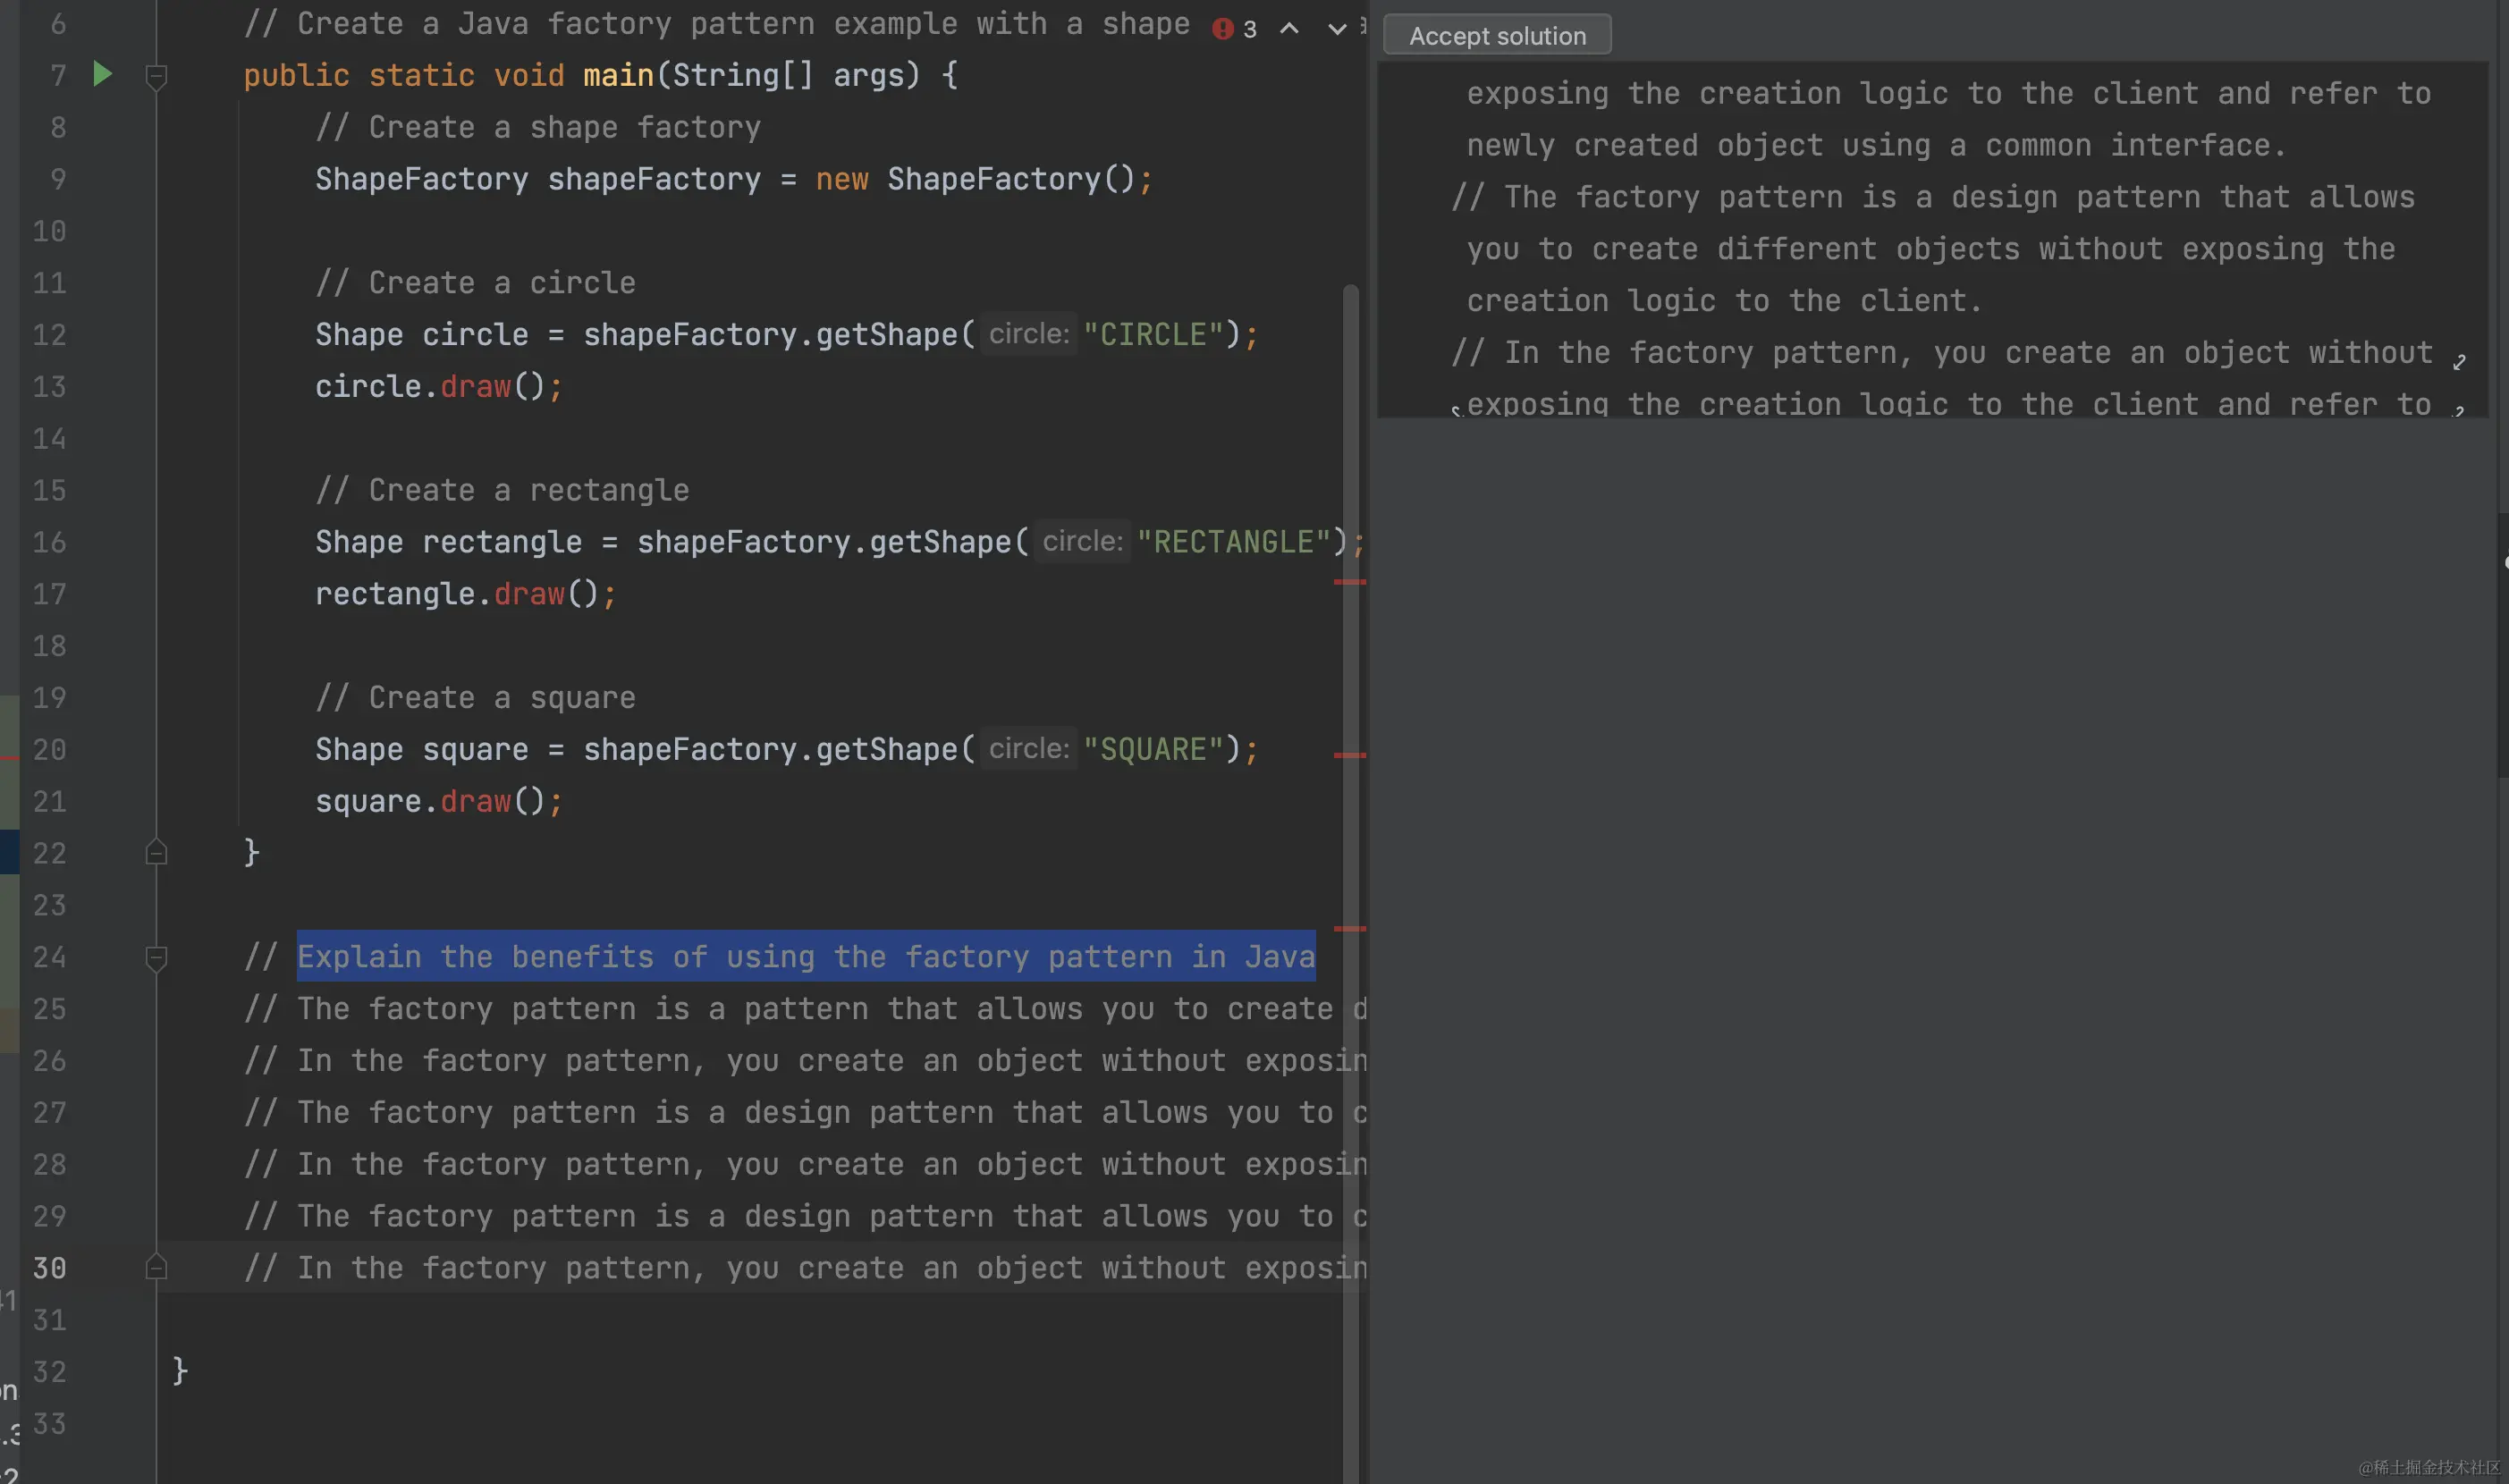Viewport: 2509px width, 1484px height.
Task: Collapse the comment block fold marker at line 24
Action: (156, 958)
